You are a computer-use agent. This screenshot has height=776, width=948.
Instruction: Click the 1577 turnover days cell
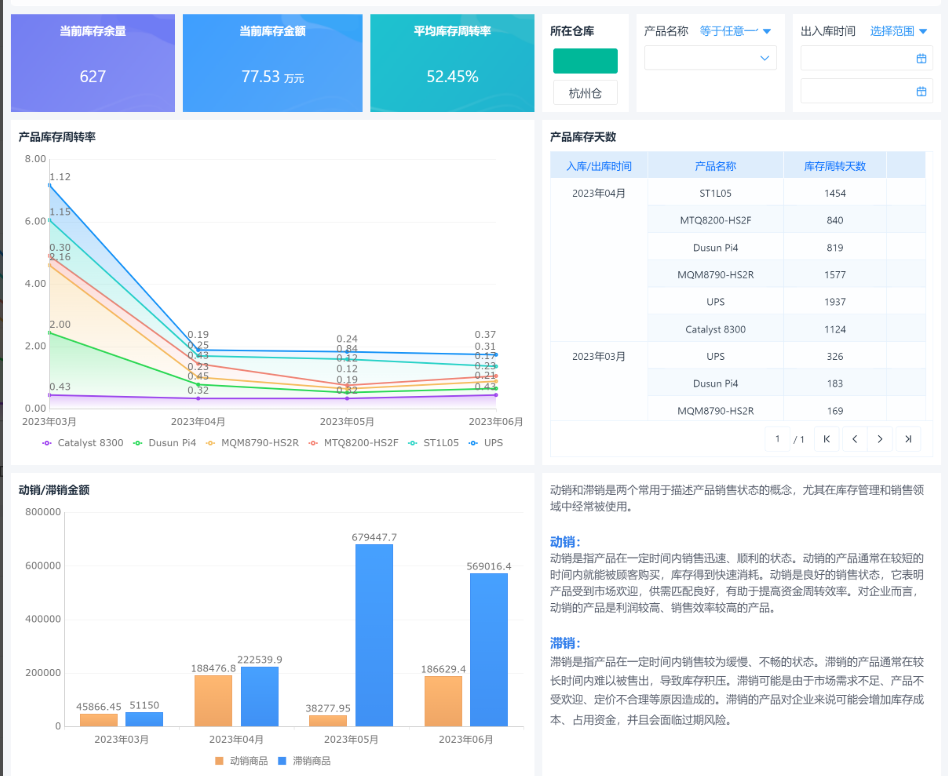pos(835,275)
